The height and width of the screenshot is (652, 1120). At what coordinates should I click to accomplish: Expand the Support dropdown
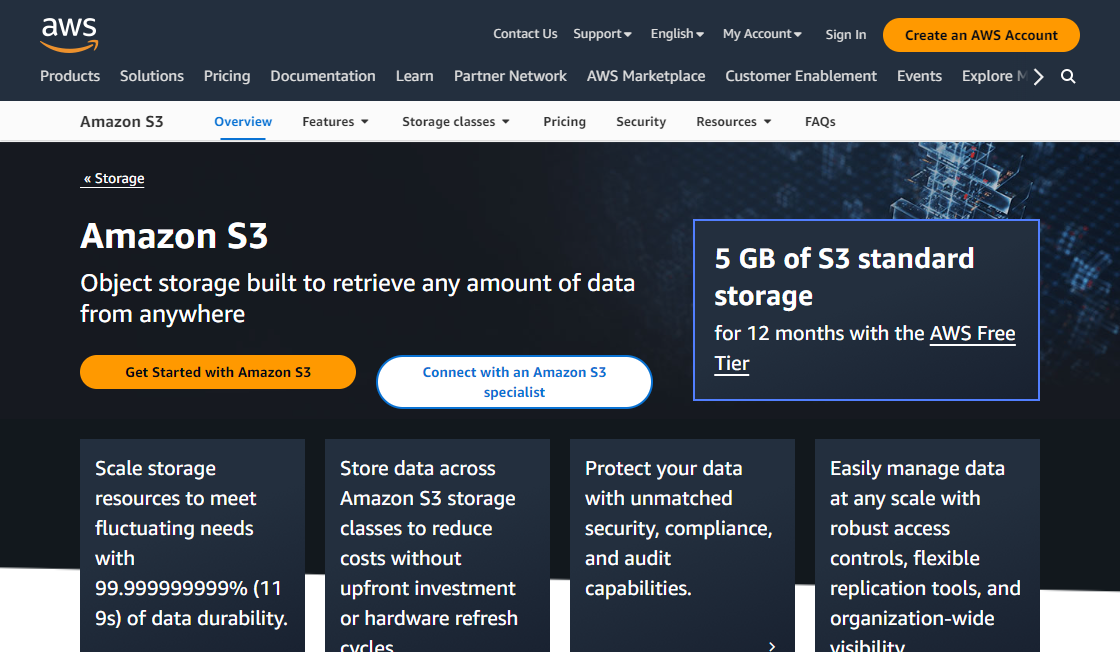coord(602,33)
